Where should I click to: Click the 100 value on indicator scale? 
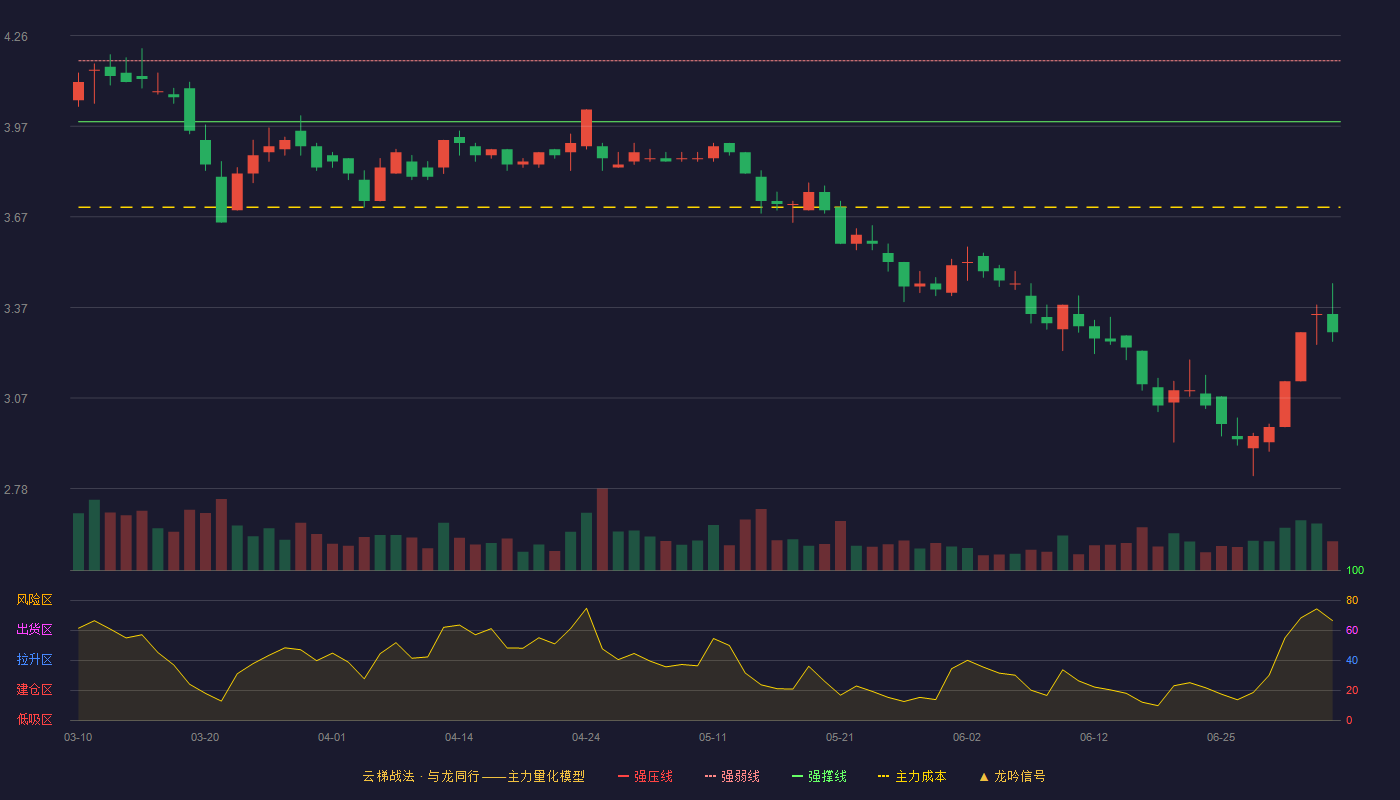tap(1355, 571)
